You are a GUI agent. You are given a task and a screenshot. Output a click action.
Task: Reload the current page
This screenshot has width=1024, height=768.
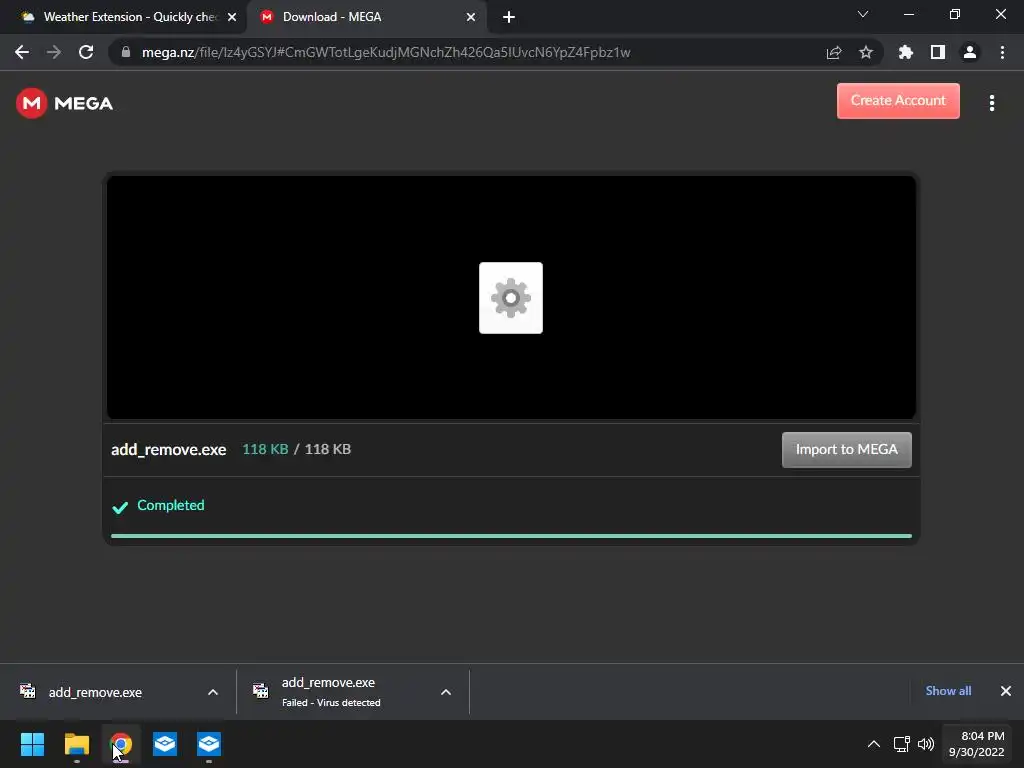(86, 52)
